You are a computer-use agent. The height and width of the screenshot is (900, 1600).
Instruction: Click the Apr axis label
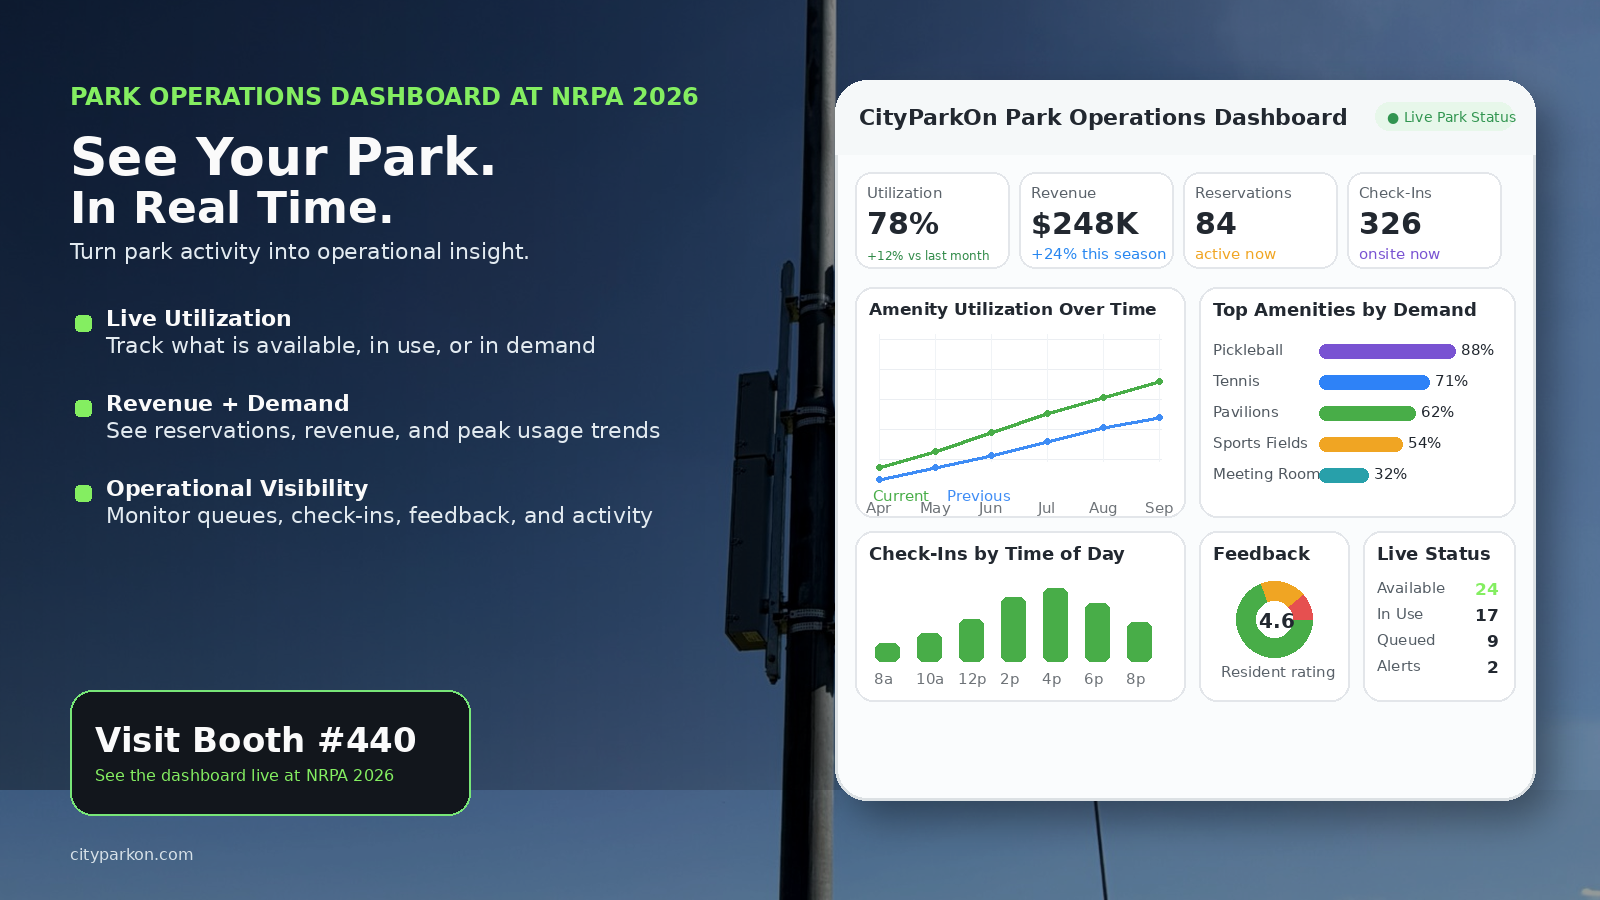tap(878, 509)
